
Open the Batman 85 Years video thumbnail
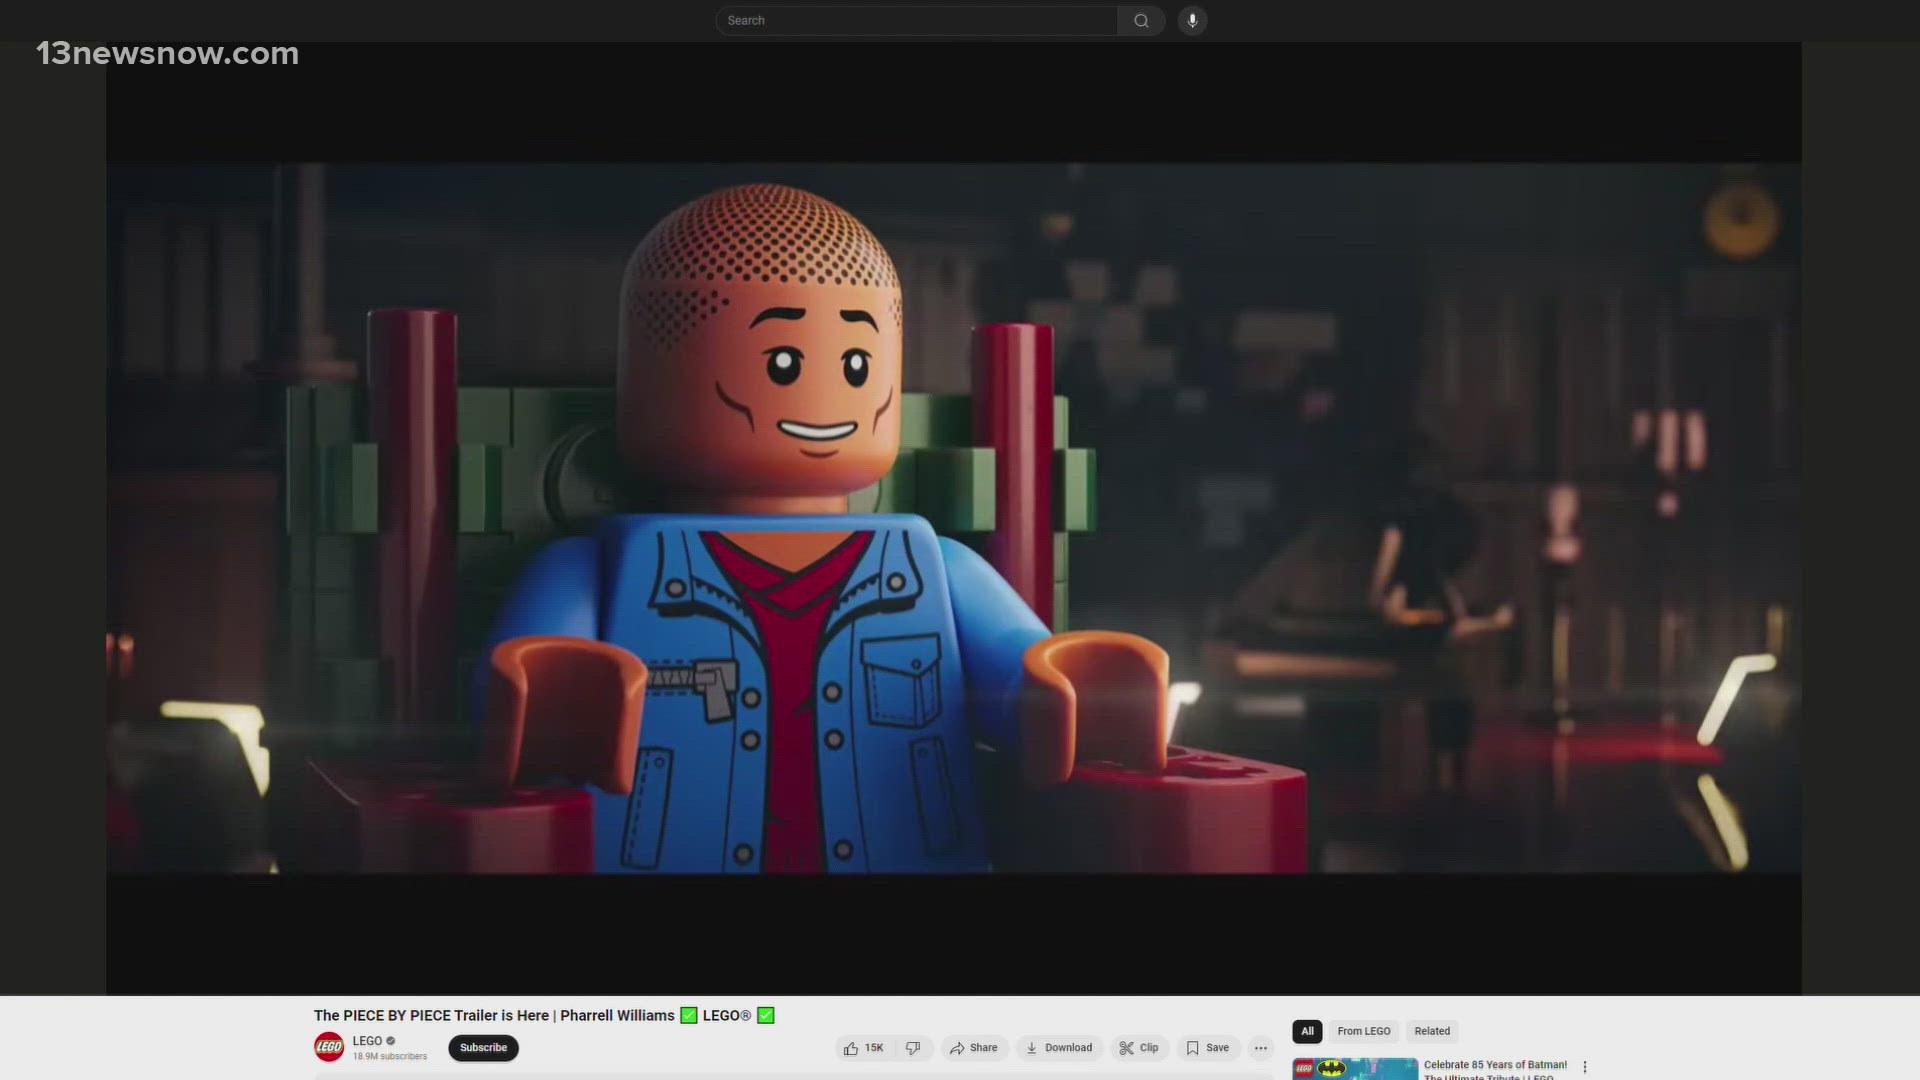(1355, 1069)
